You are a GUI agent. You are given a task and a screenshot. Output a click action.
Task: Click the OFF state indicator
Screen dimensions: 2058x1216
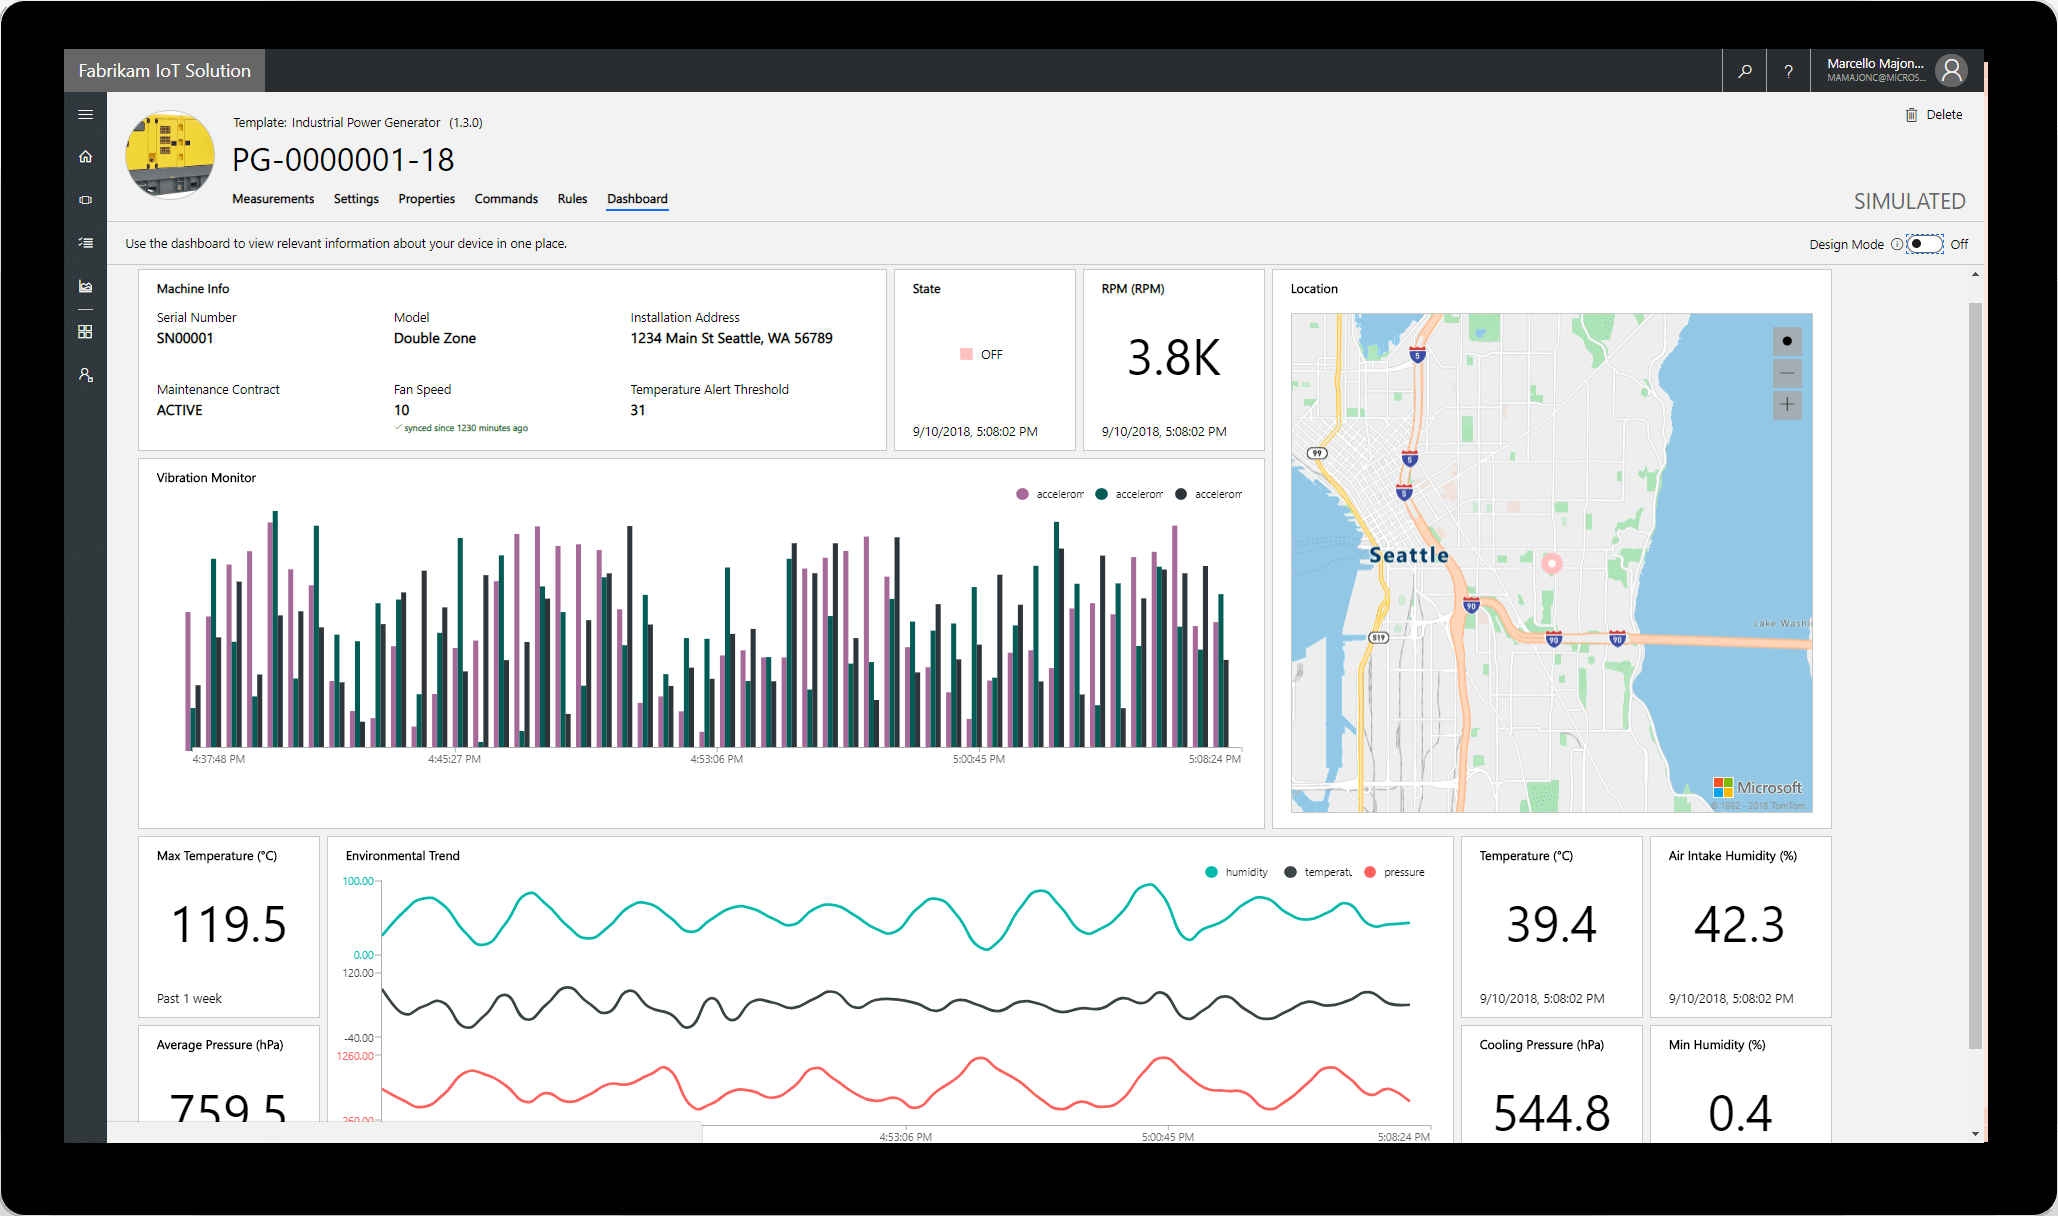(981, 355)
